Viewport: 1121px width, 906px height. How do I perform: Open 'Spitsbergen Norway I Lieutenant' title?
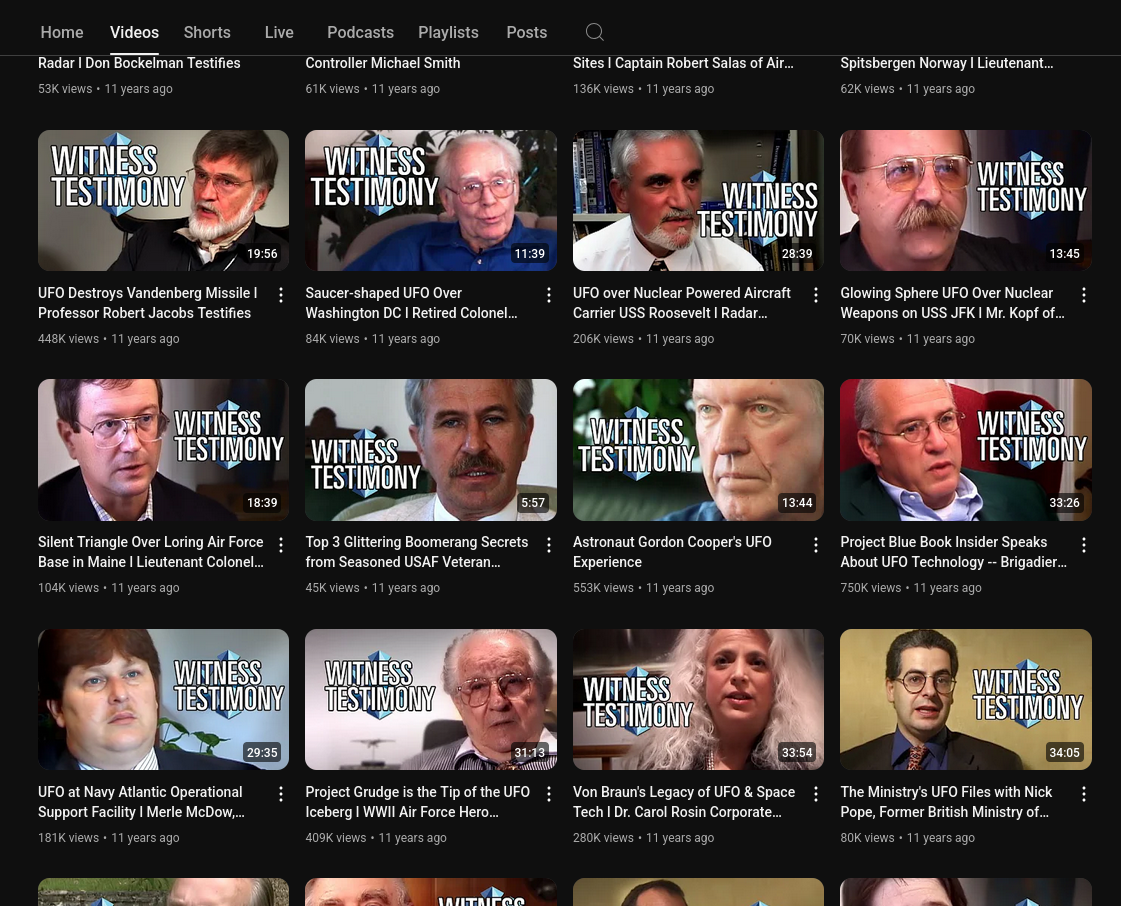947,63
